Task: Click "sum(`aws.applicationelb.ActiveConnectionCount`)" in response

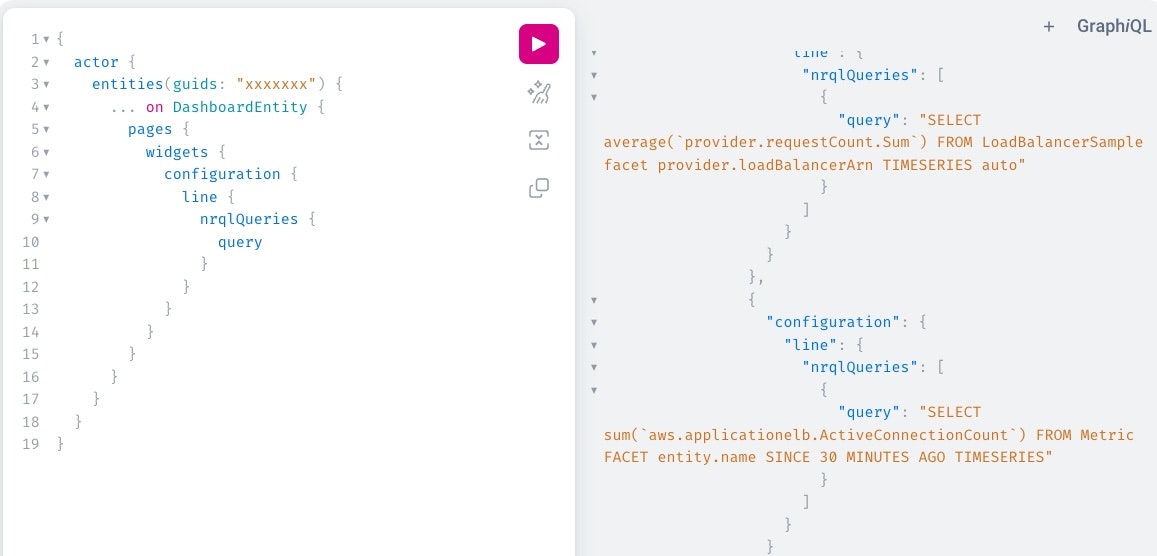Action: point(815,435)
